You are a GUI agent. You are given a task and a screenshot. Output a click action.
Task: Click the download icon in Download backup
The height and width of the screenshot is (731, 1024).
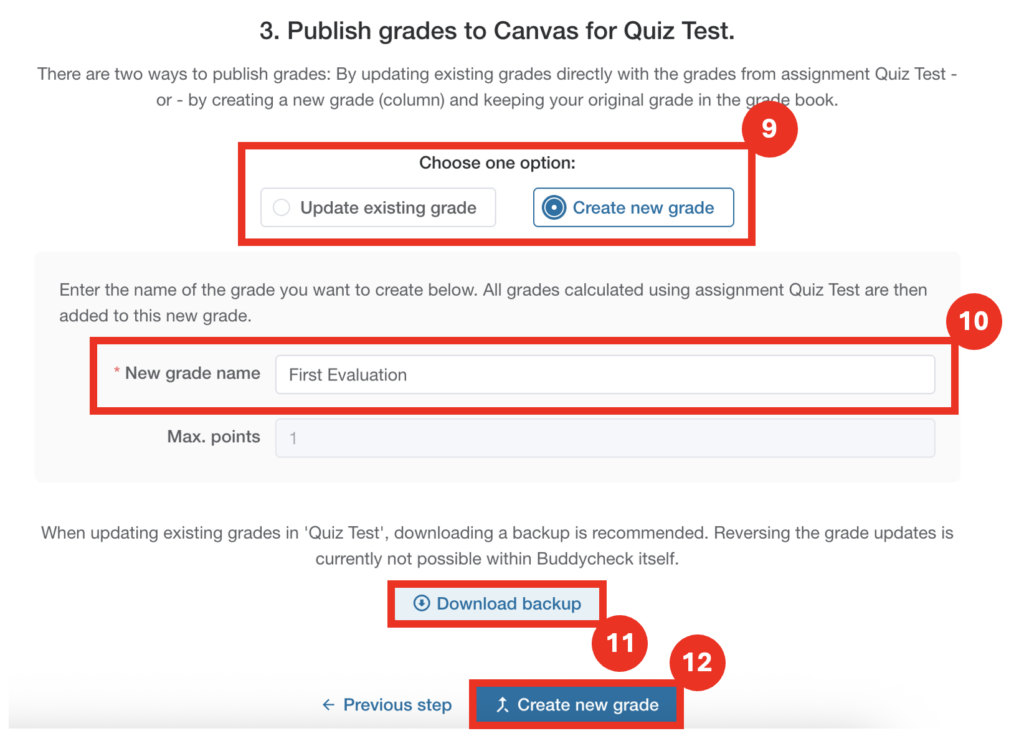(422, 603)
